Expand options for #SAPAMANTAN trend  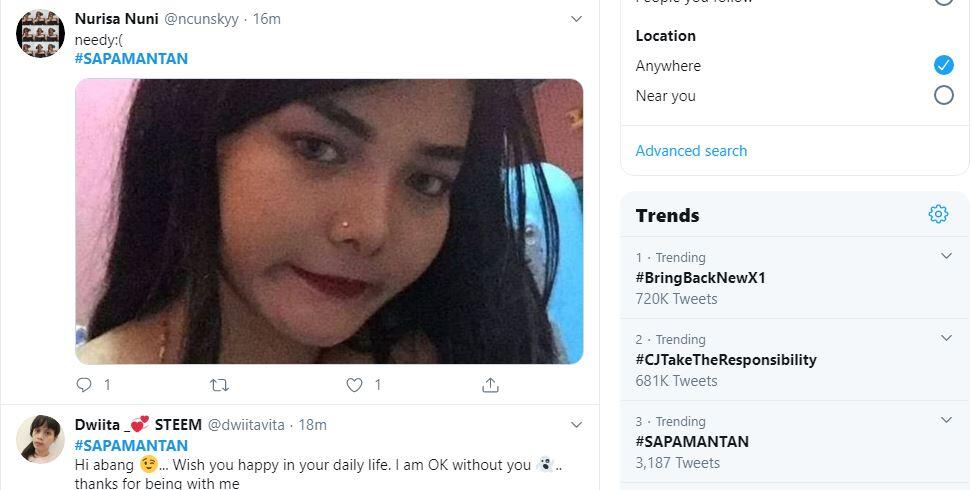[946, 421]
